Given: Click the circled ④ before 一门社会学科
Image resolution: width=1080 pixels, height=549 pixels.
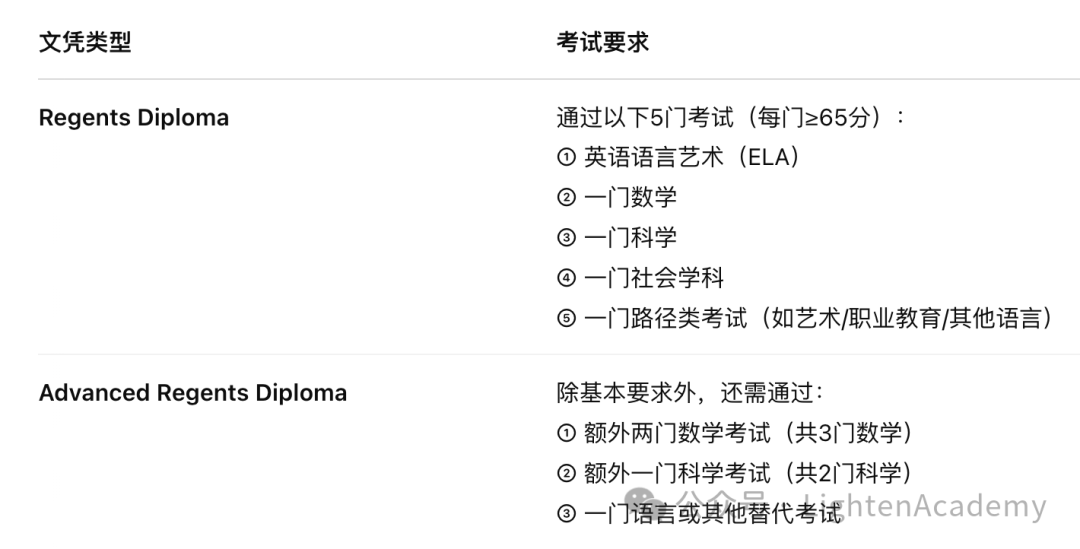Looking at the screenshot, I should (566, 278).
